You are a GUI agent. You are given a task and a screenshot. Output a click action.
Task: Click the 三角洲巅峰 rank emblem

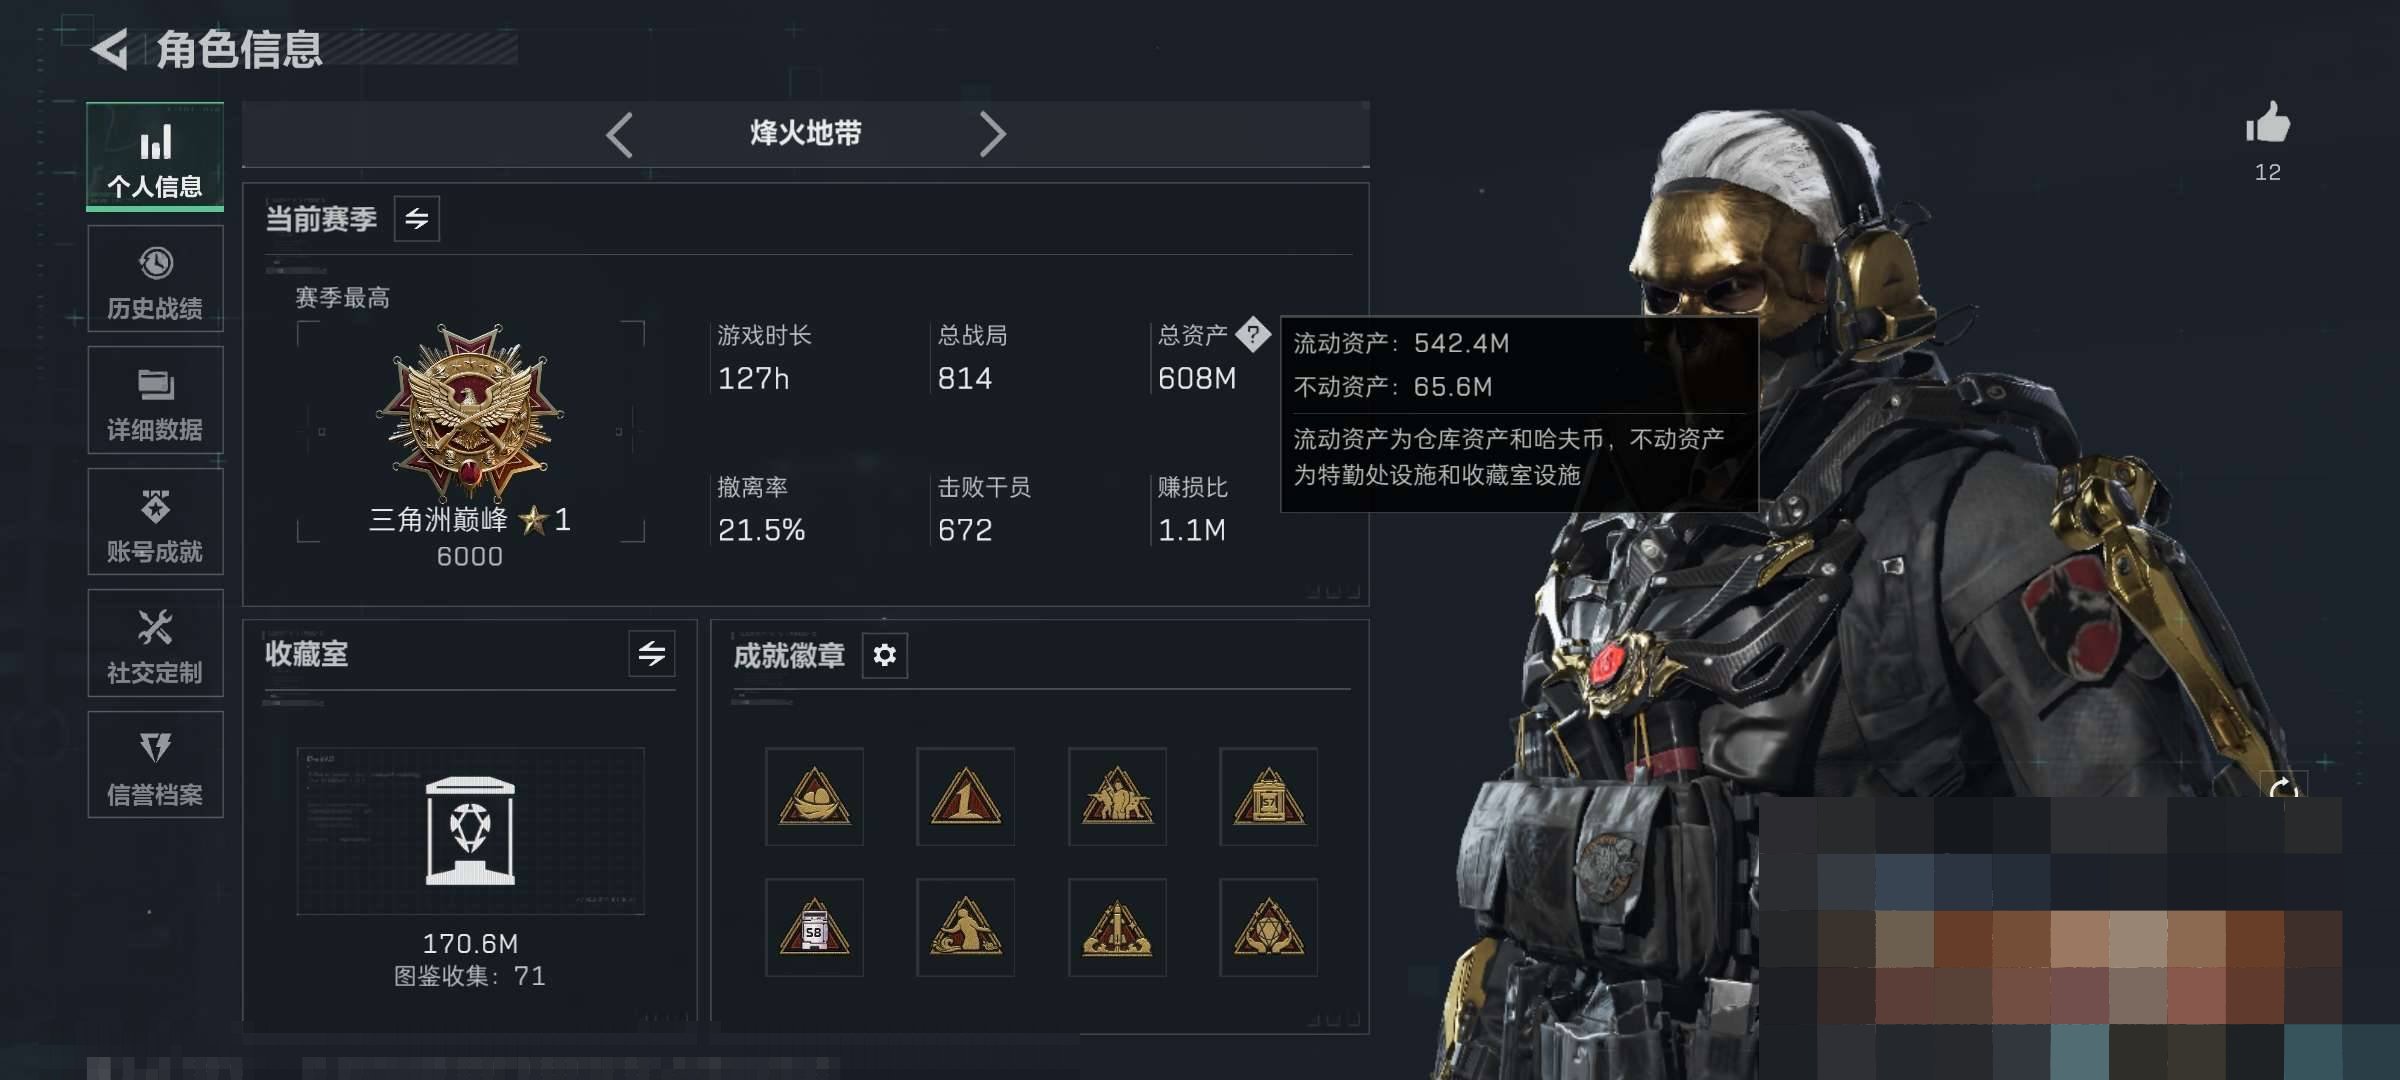pos(470,410)
